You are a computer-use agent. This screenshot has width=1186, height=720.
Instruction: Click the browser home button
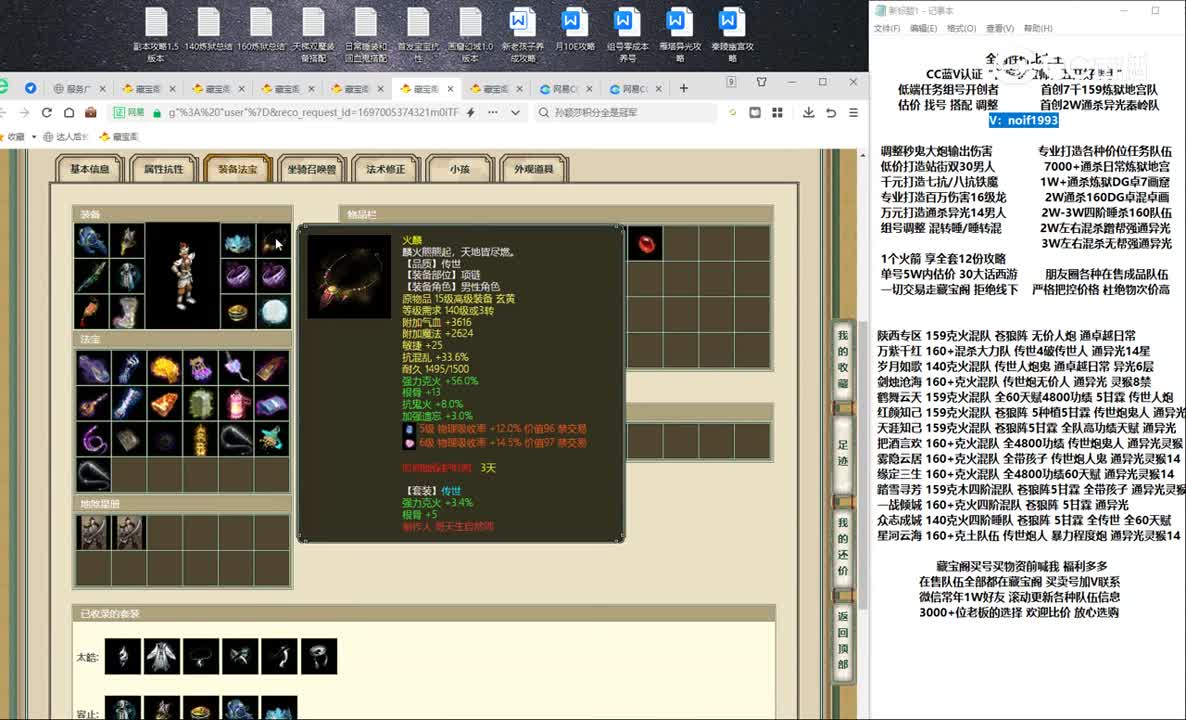[x=69, y=112]
